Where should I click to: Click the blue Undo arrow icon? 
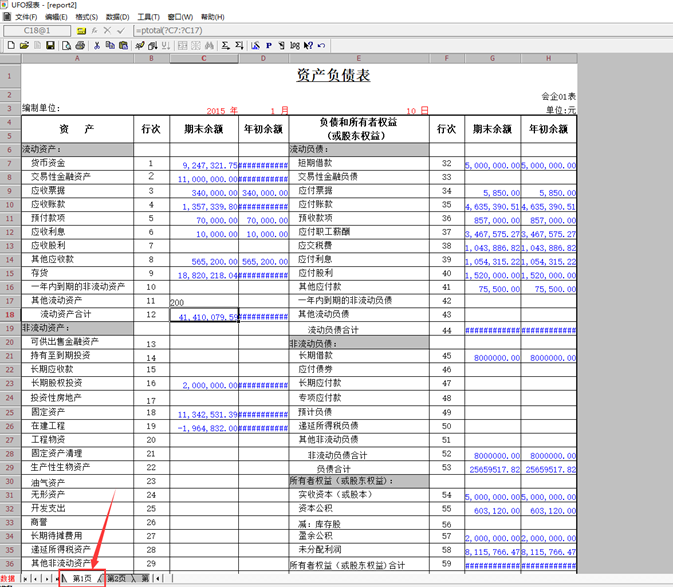click(x=321, y=45)
